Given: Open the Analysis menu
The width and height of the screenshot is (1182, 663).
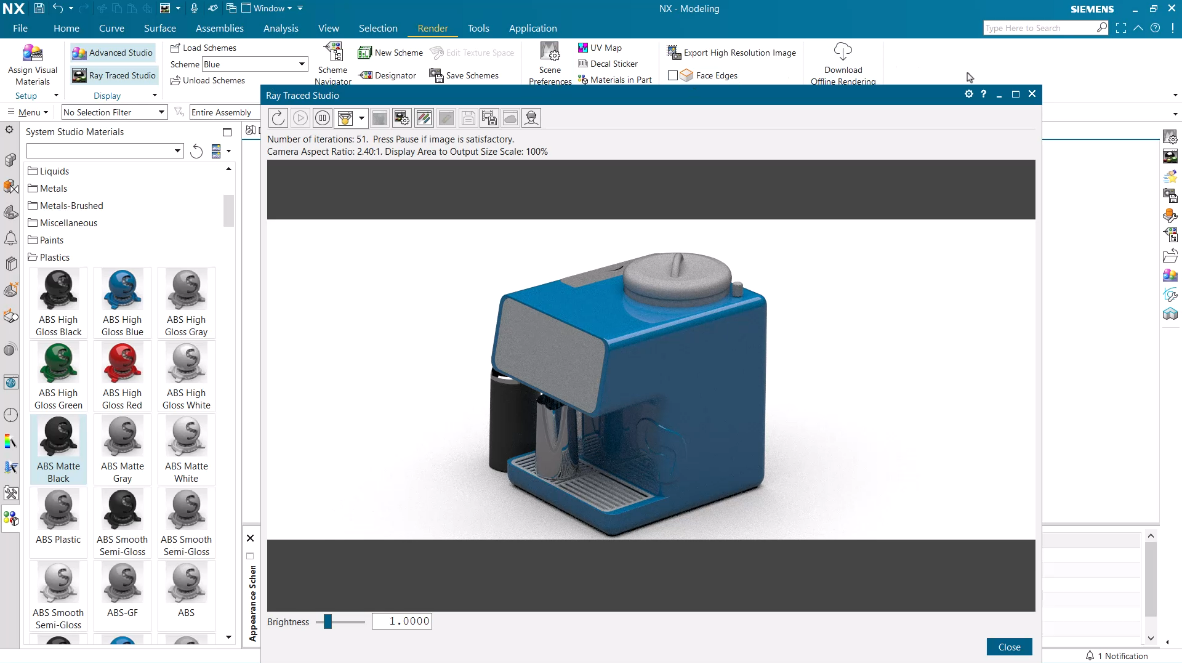Looking at the screenshot, I should point(280,28).
